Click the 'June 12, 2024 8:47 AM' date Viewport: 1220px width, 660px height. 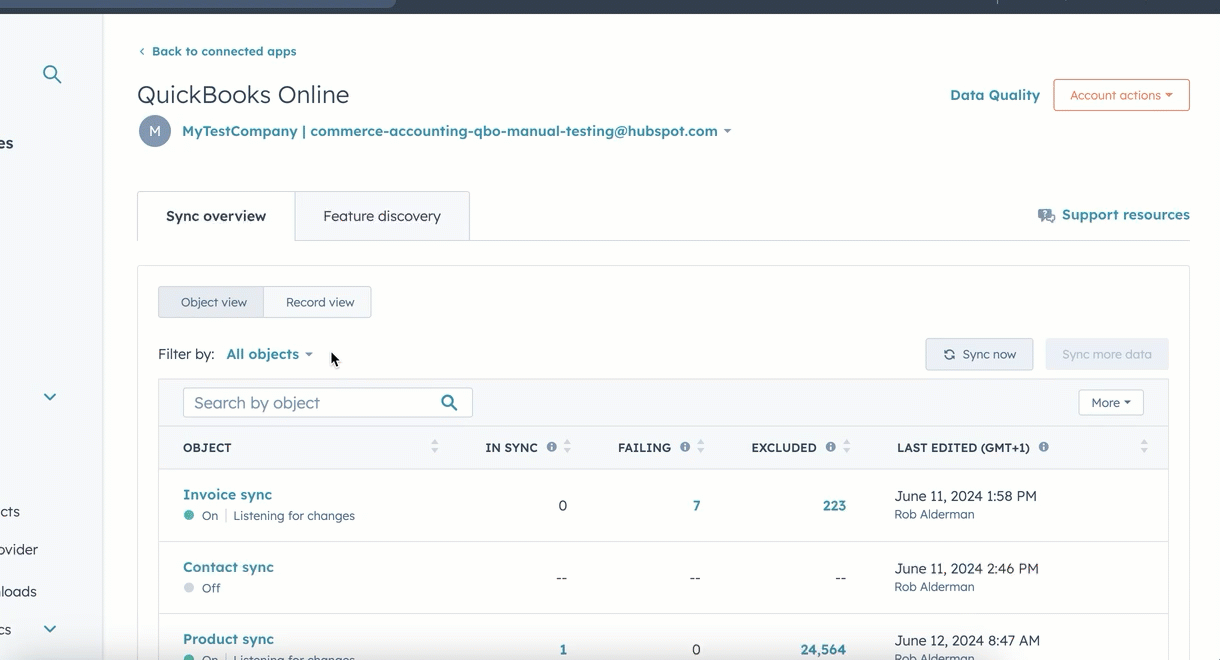pos(967,640)
